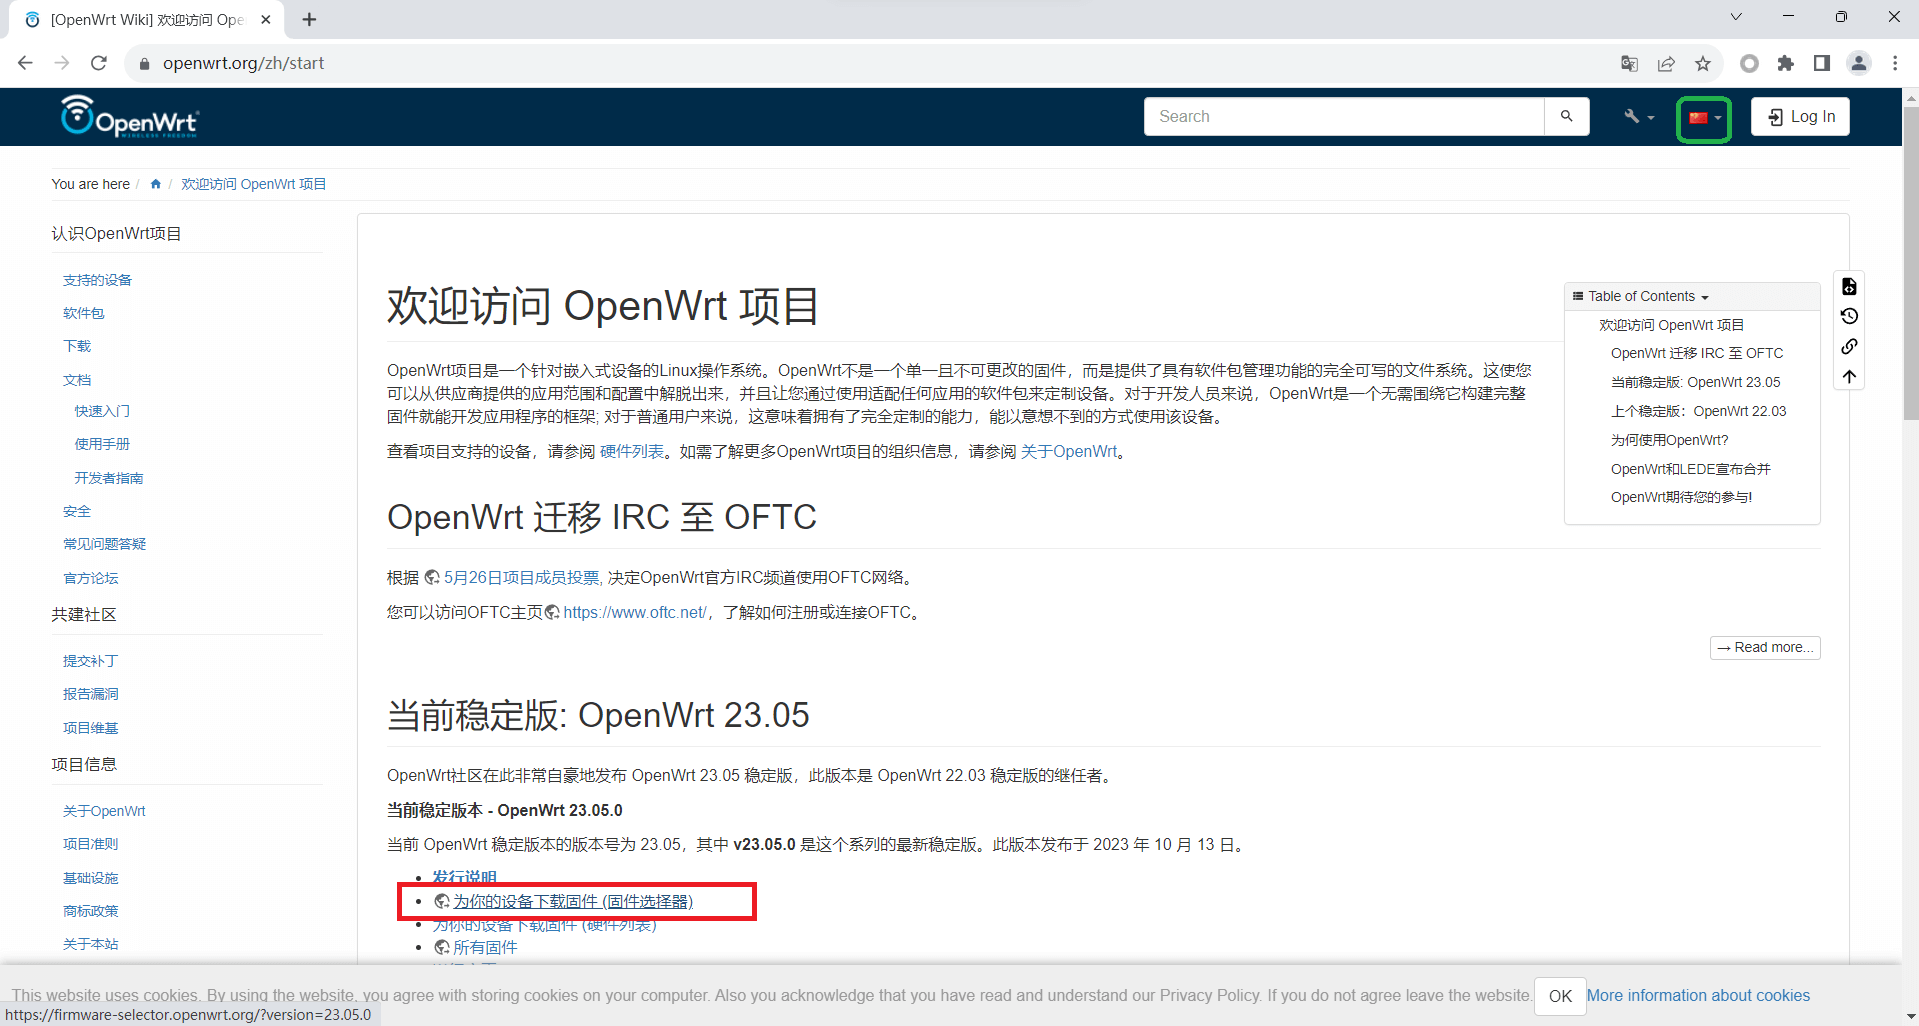The image size is (1919, 1026).
Task: Open sidebar link 报告漏洞
Action: tap(90, 694)
